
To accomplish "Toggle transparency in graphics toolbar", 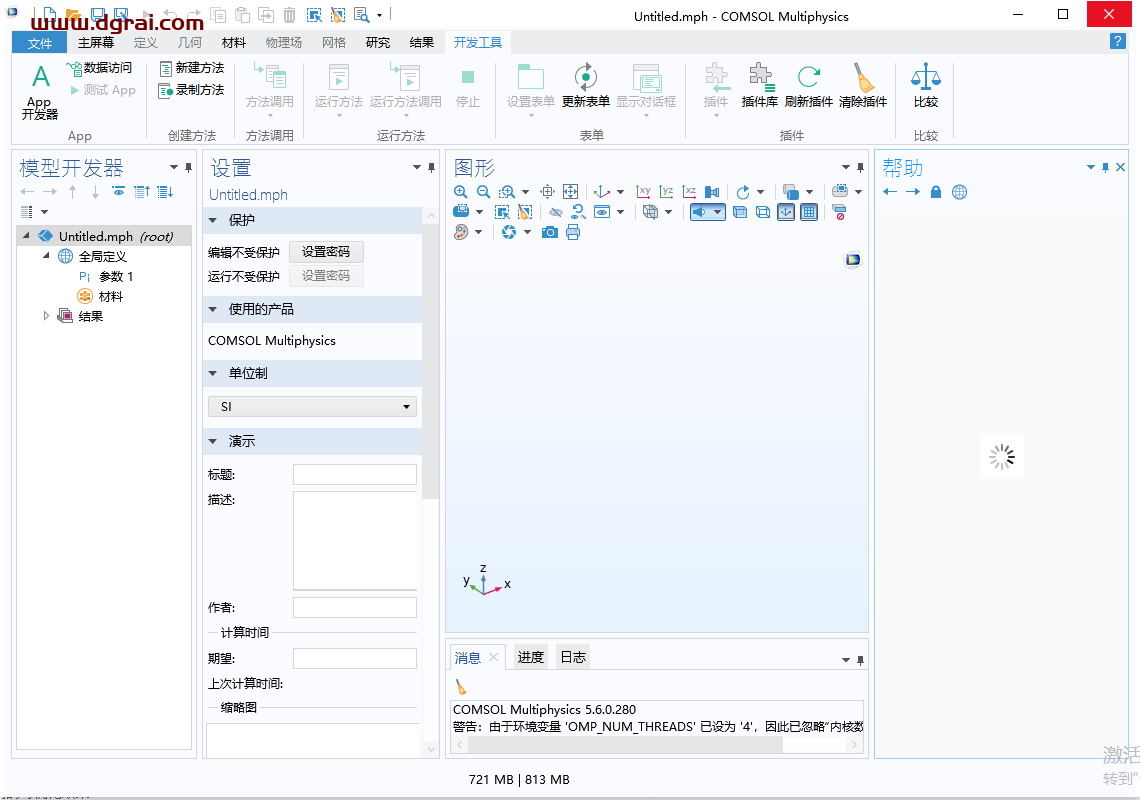I will pos(739,212).
